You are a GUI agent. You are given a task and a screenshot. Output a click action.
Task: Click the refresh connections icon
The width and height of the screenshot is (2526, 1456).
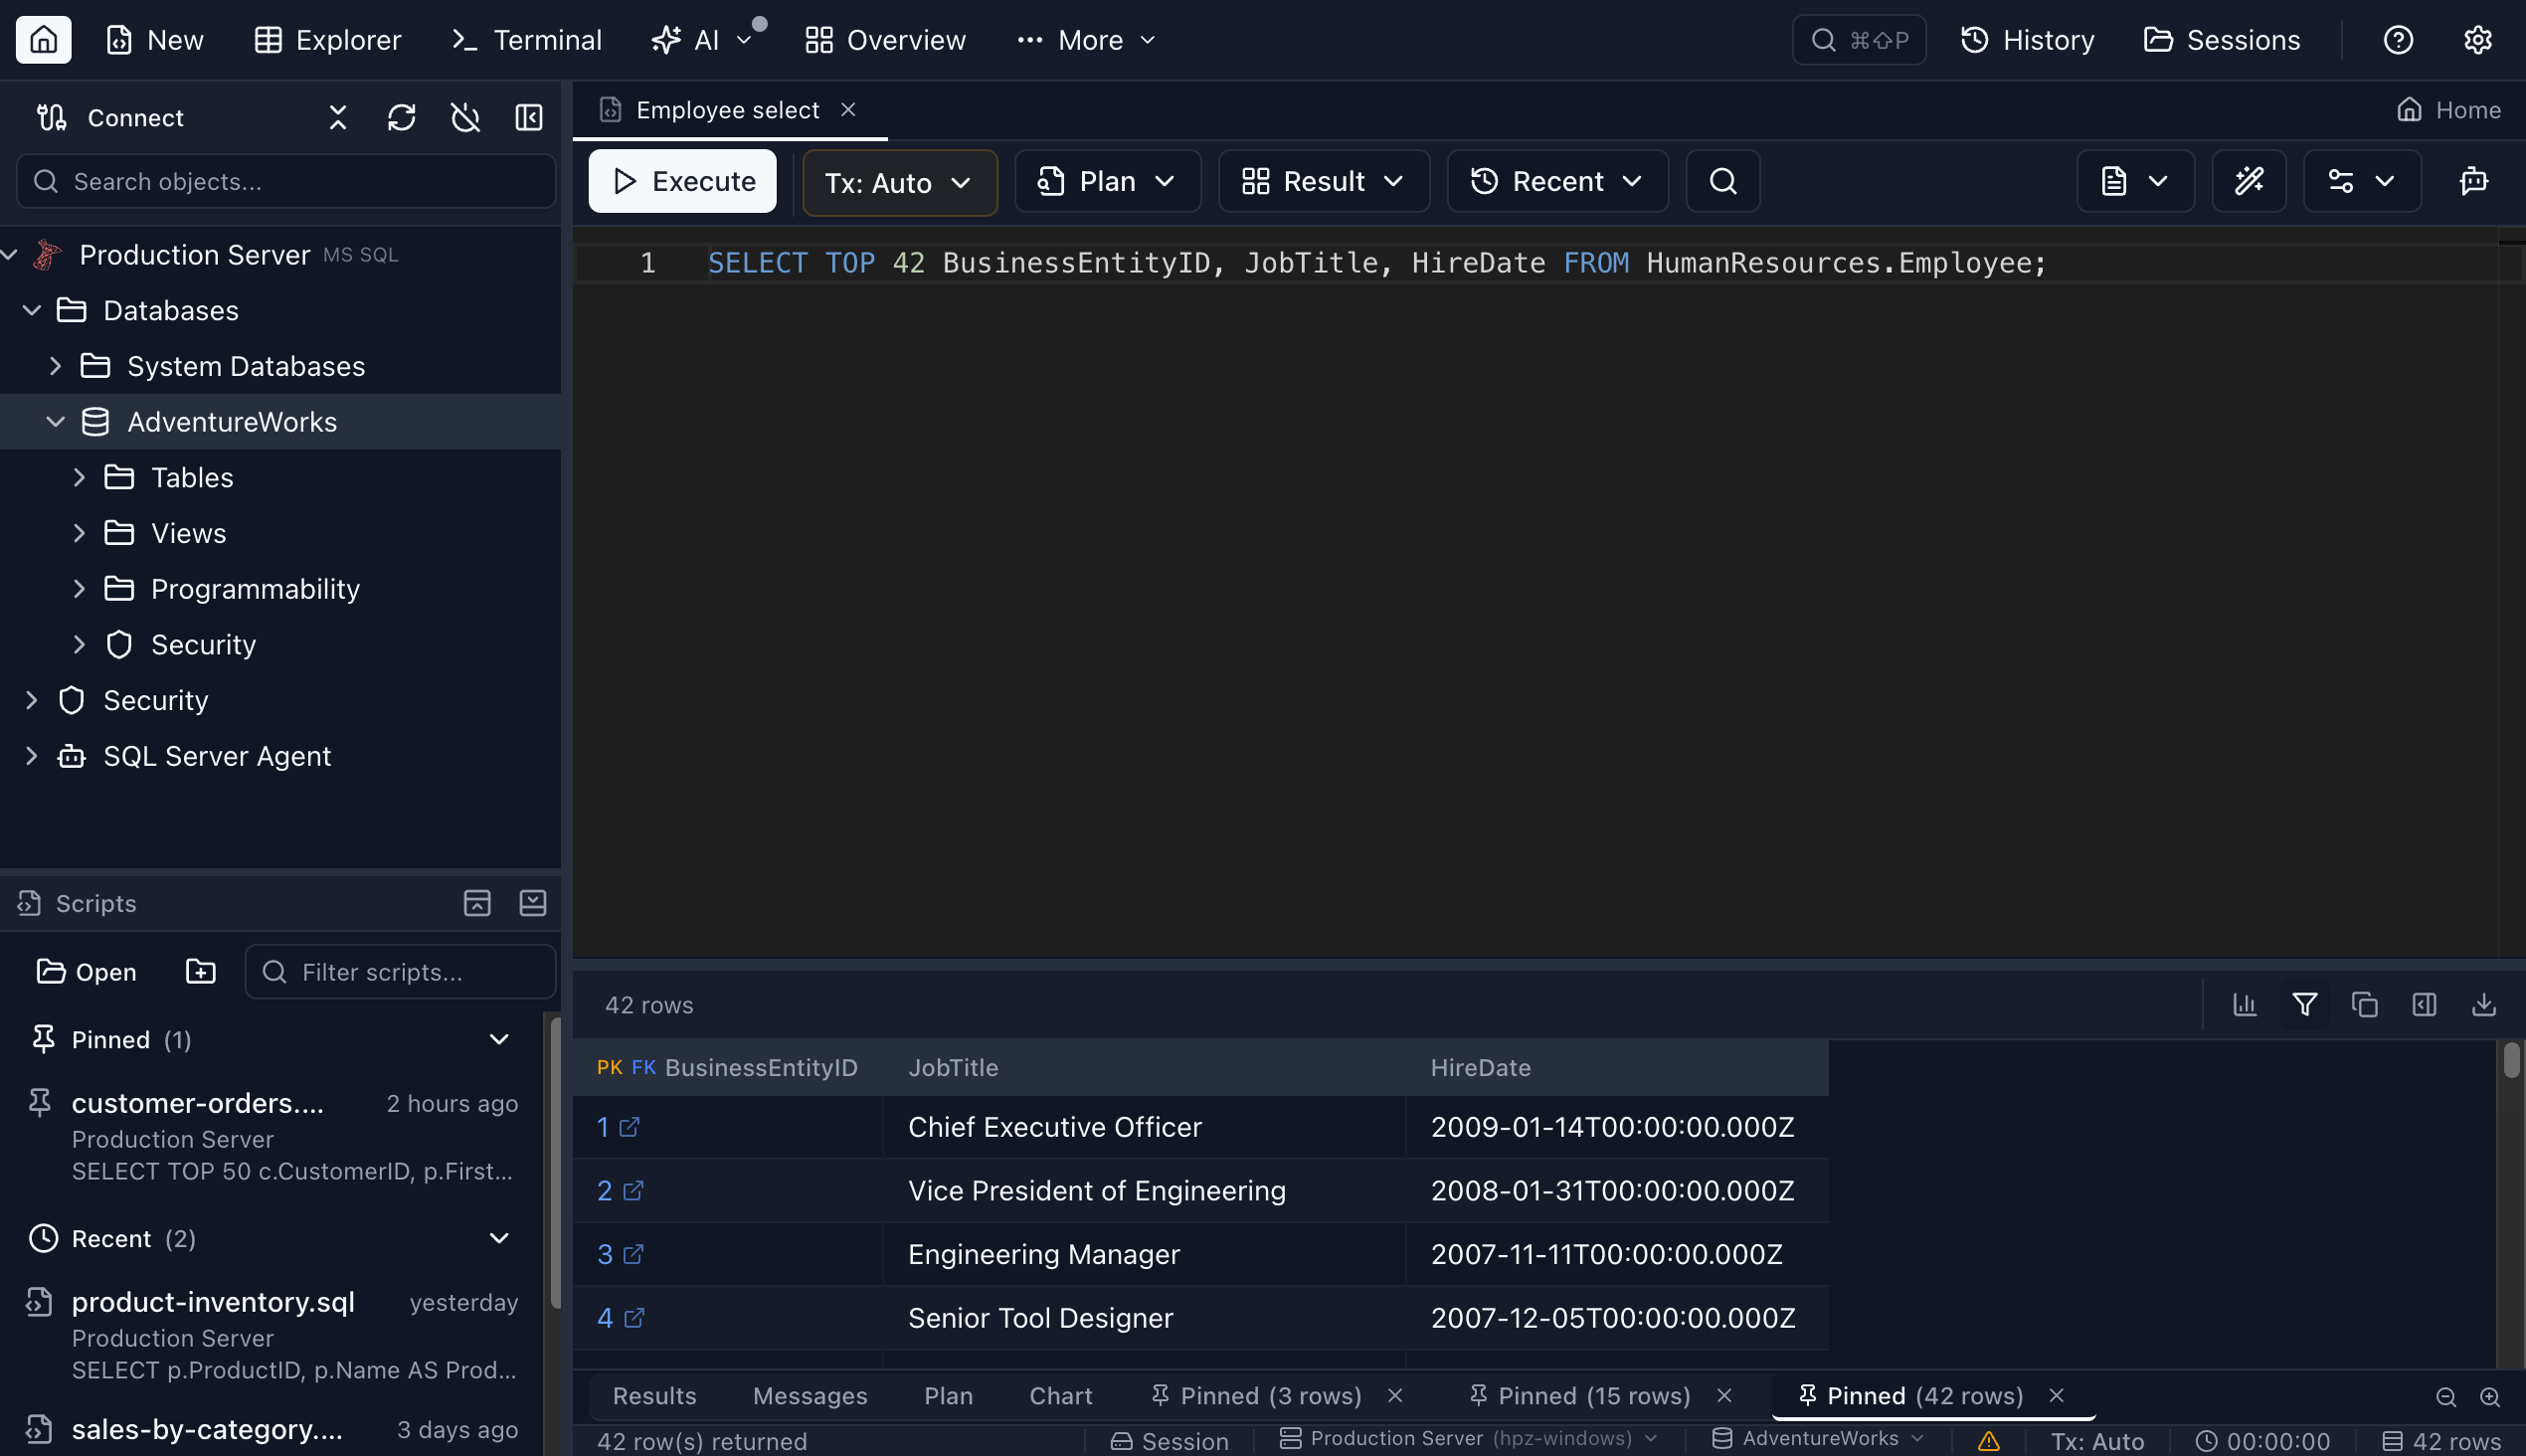point(402,118)
